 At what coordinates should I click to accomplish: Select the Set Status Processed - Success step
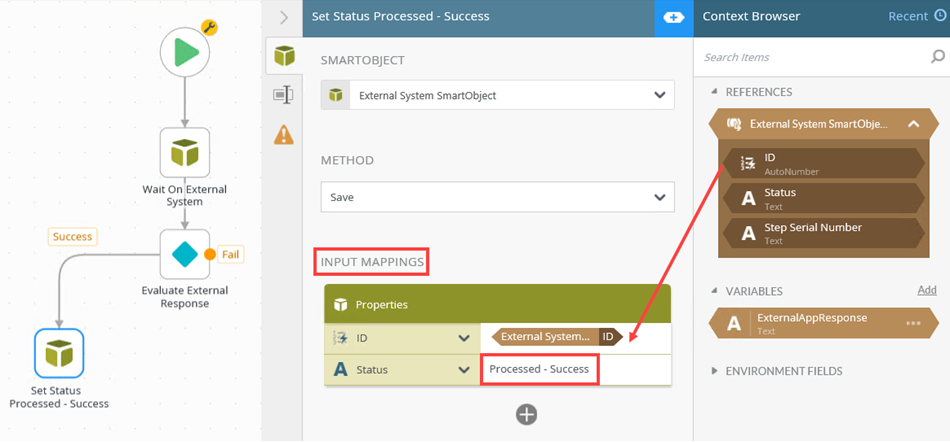click(x=59, y=353)
